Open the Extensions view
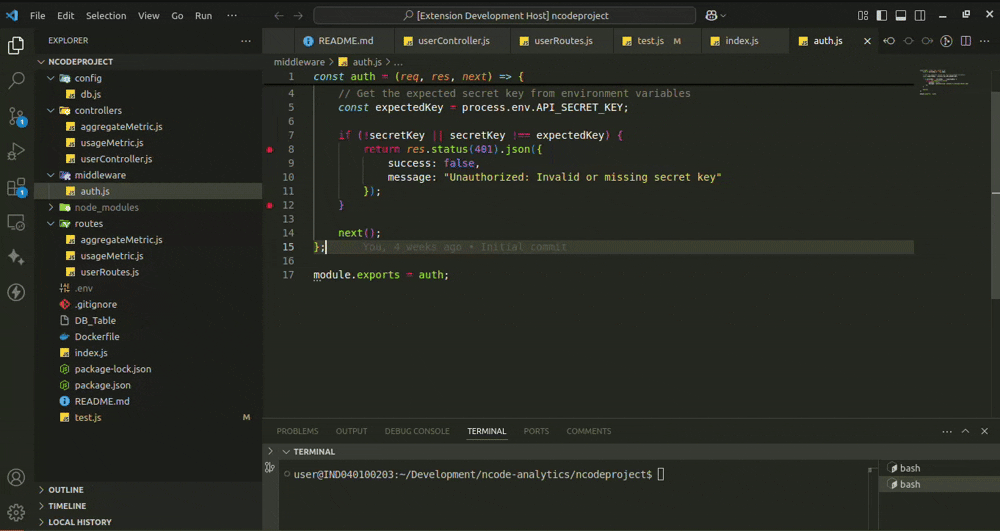This screenshot has height=531, width=1000. coord(16,187)
